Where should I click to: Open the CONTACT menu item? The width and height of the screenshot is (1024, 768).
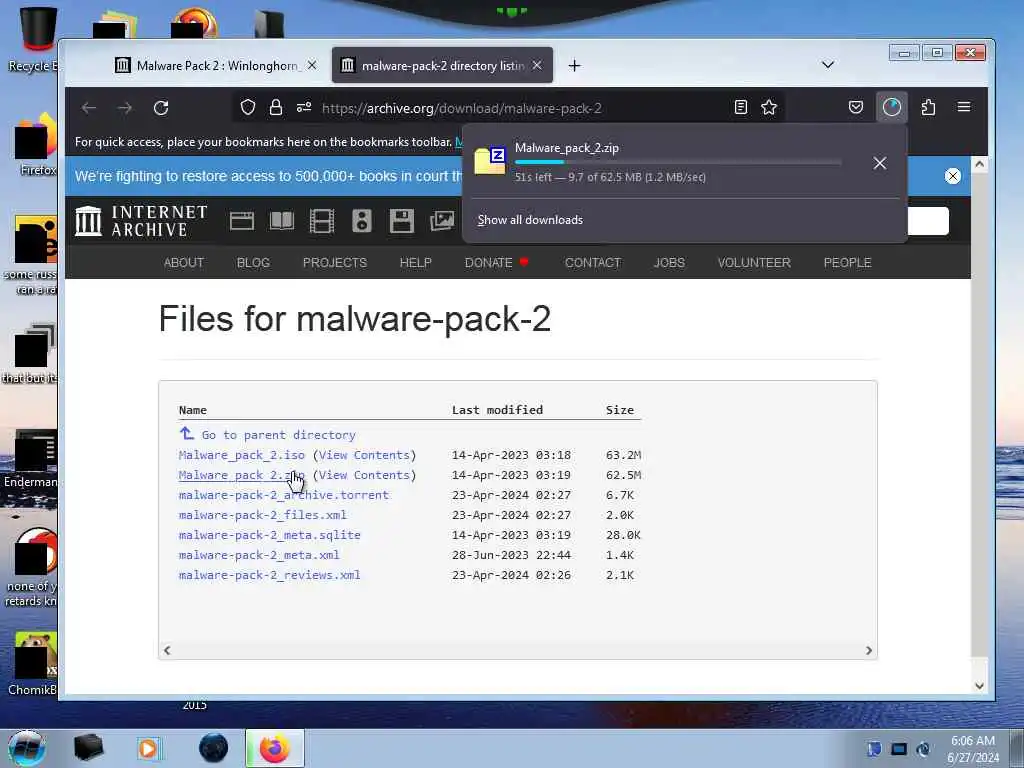(593, 263)
